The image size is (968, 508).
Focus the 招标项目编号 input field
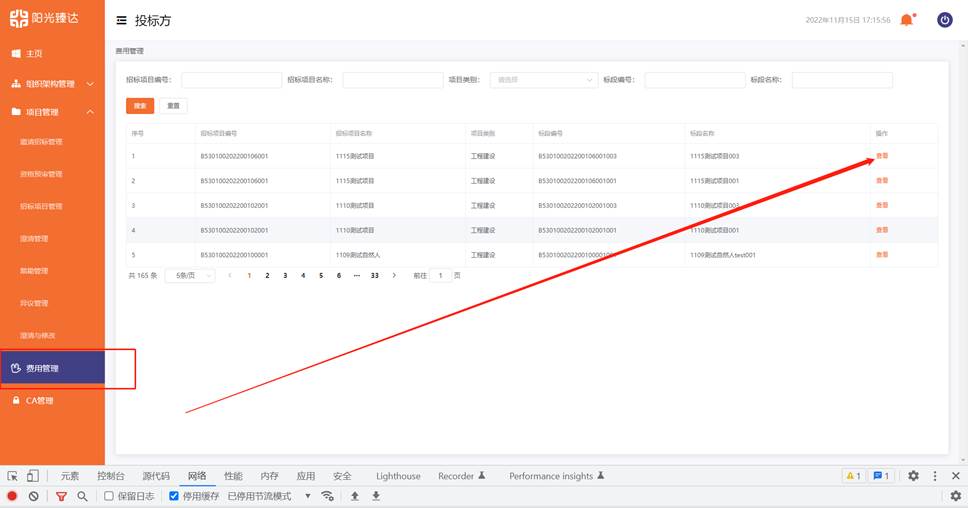click(x=232, y=80)
